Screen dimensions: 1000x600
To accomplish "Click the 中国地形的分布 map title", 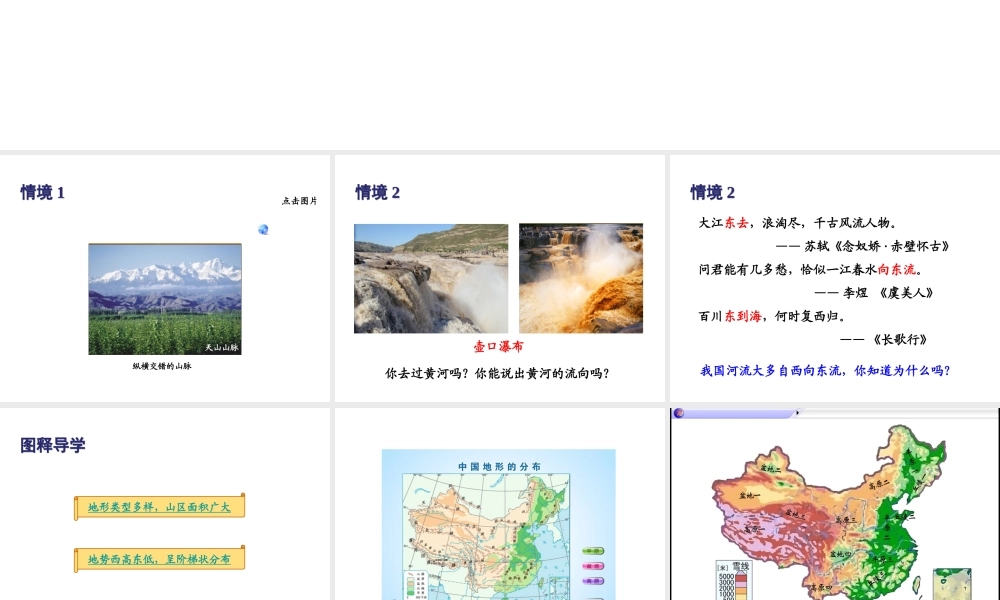I will coord(499,467).
